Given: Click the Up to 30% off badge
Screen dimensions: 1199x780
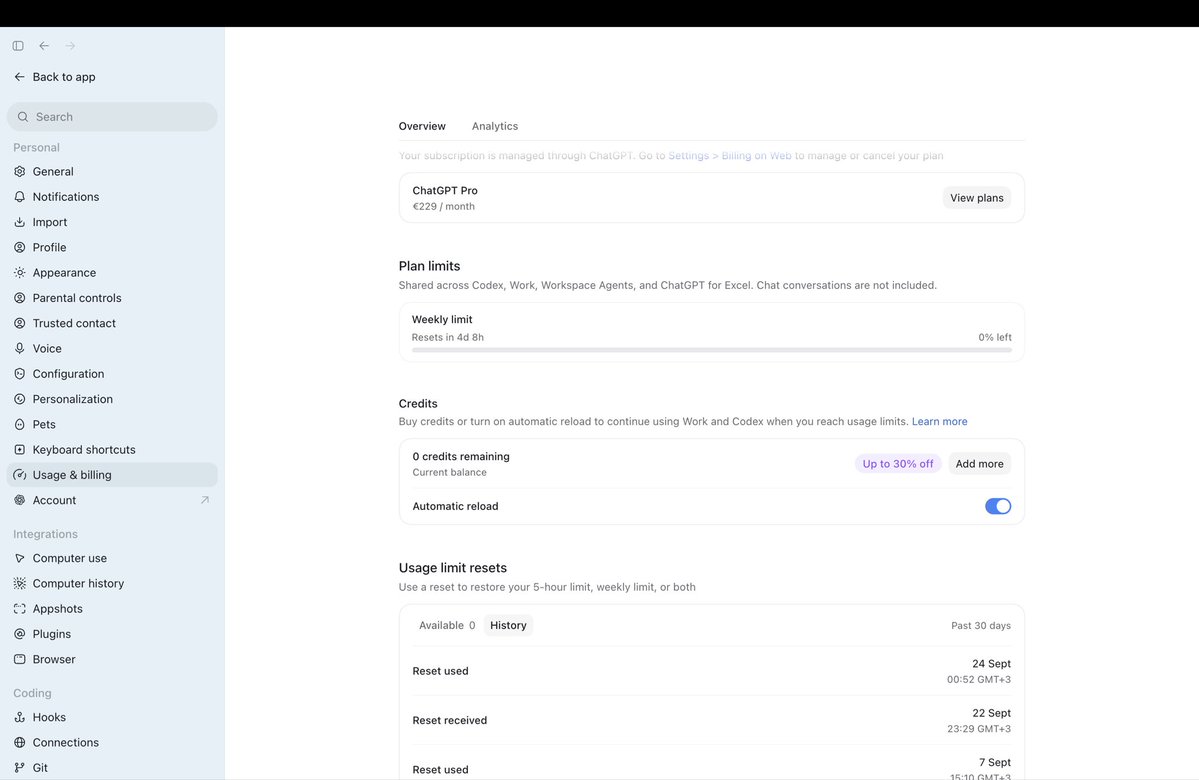Looking at the screenshot, I should 898,463.
